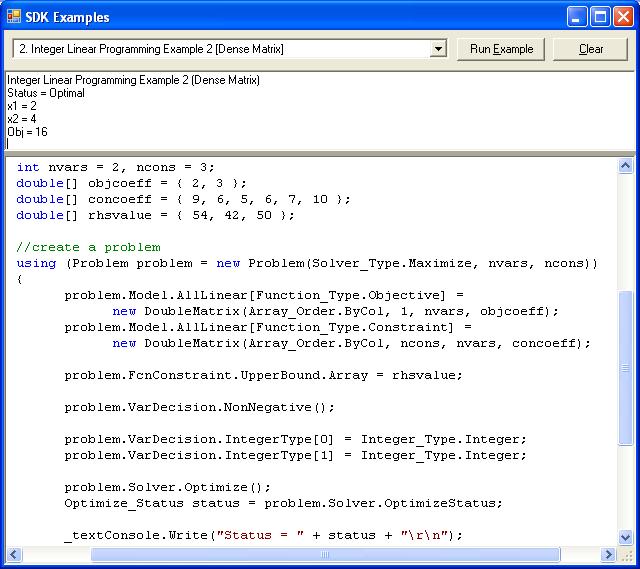Image resolution: width=640 pixels, height=569 pixels.
Task: Click the '//create a problem' comment line
Action: (x=88, y=247)
